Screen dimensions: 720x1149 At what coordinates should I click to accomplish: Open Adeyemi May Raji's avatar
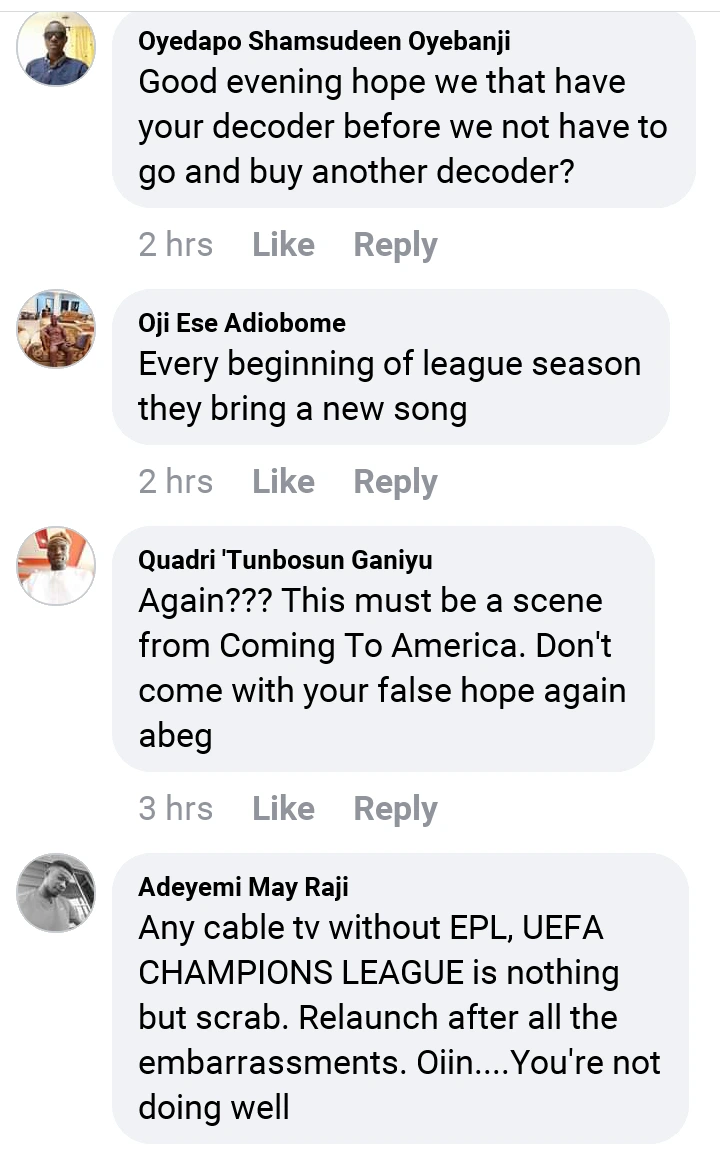coord(56,893)
